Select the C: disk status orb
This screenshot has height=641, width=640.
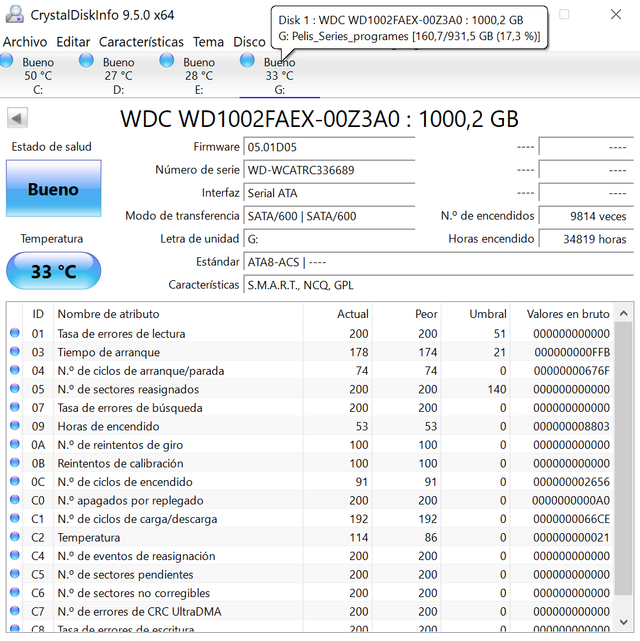(x=6, y=61)
